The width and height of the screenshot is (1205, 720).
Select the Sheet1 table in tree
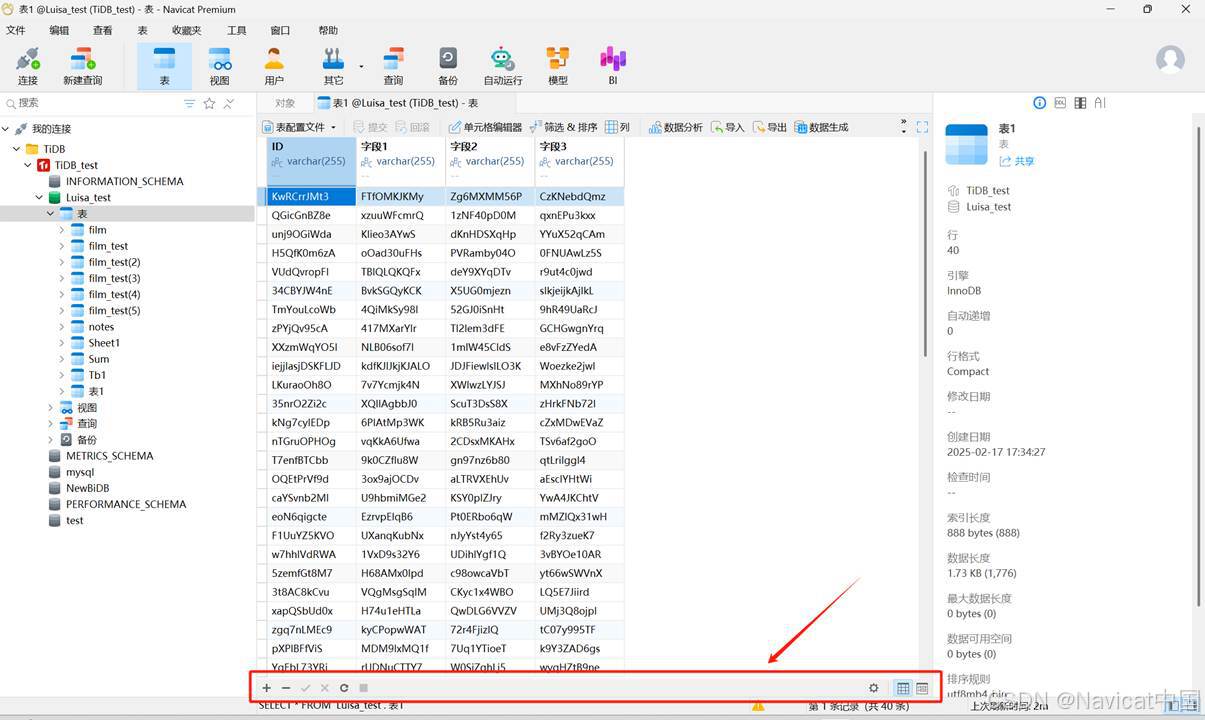[104, 343]
